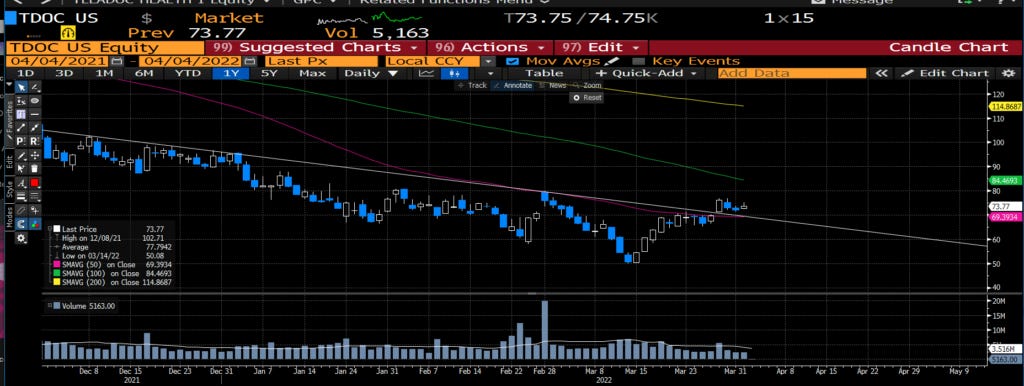1024x386 pixels.
Task: Select the P: percent change tool
Action: 21,142
